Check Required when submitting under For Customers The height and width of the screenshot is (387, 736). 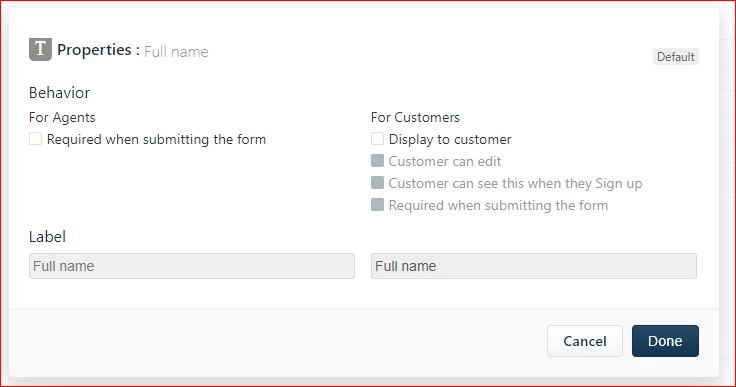377,205
